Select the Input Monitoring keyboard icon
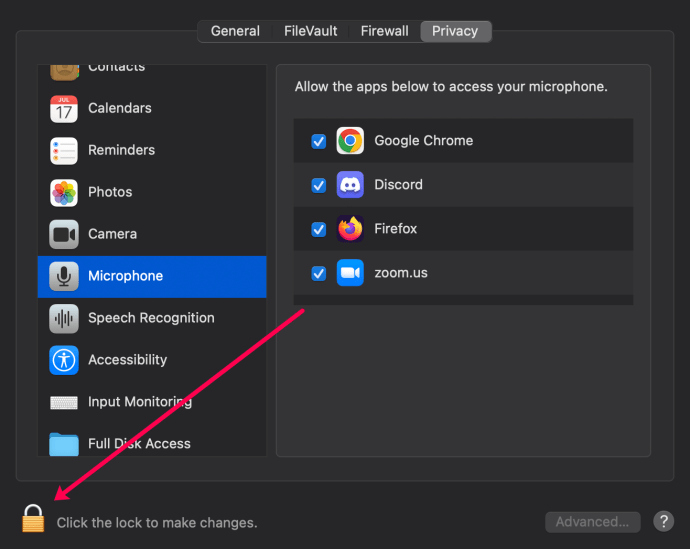 64,402
